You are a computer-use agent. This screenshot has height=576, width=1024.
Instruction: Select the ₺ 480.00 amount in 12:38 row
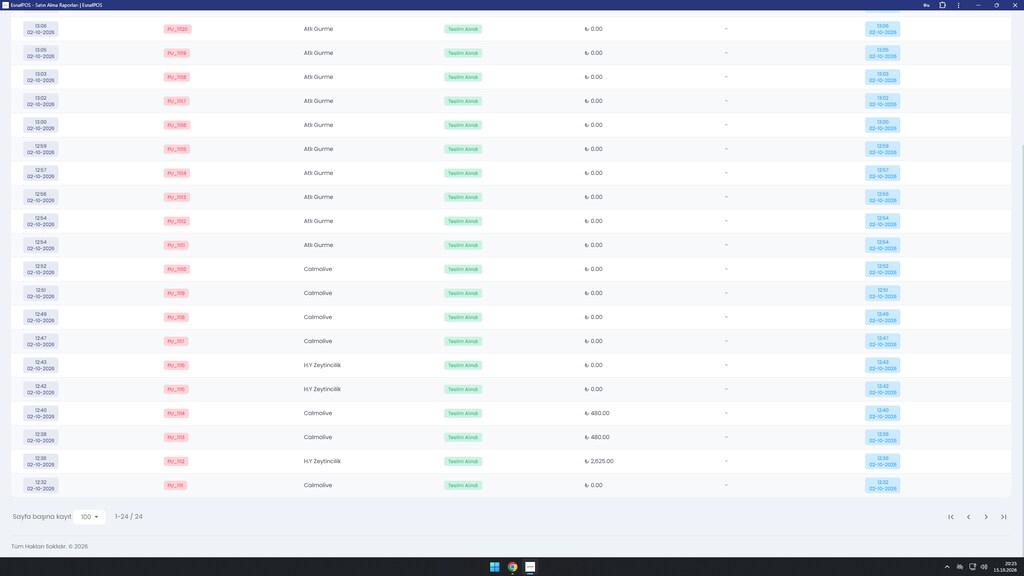tap(597, 438)
